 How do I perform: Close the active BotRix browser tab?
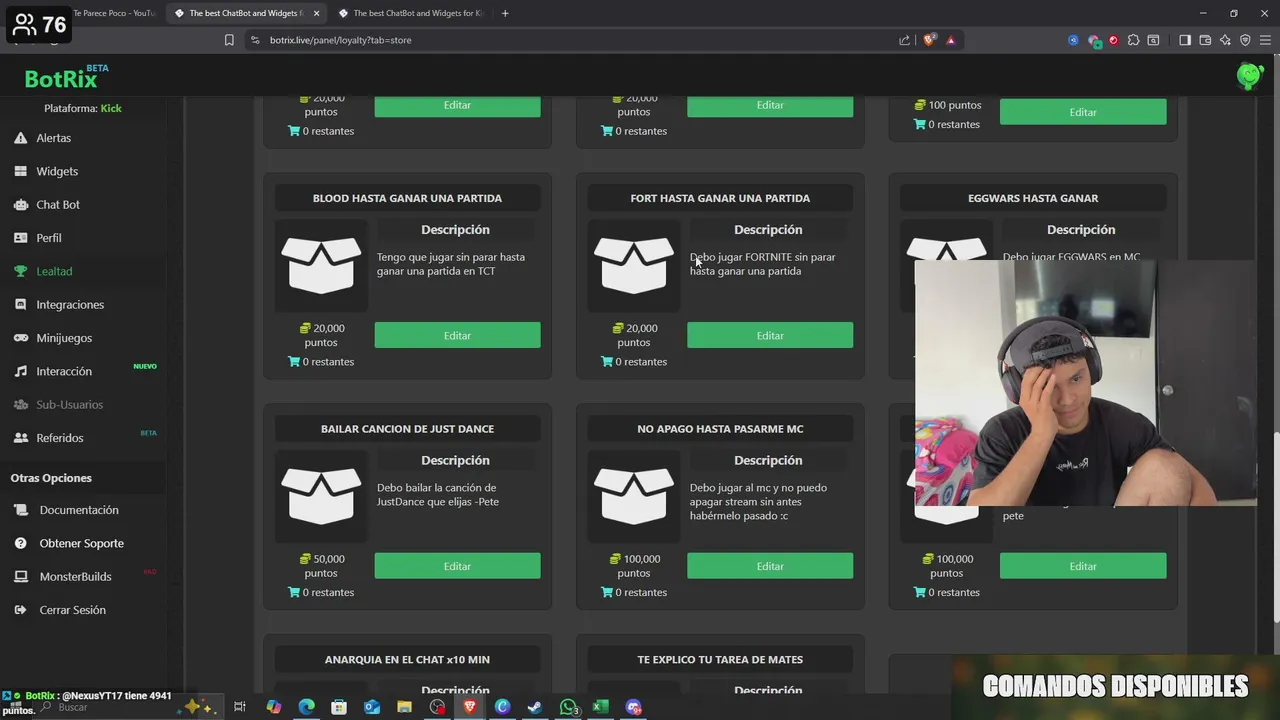pyautogui.click(x=317, y=13)
